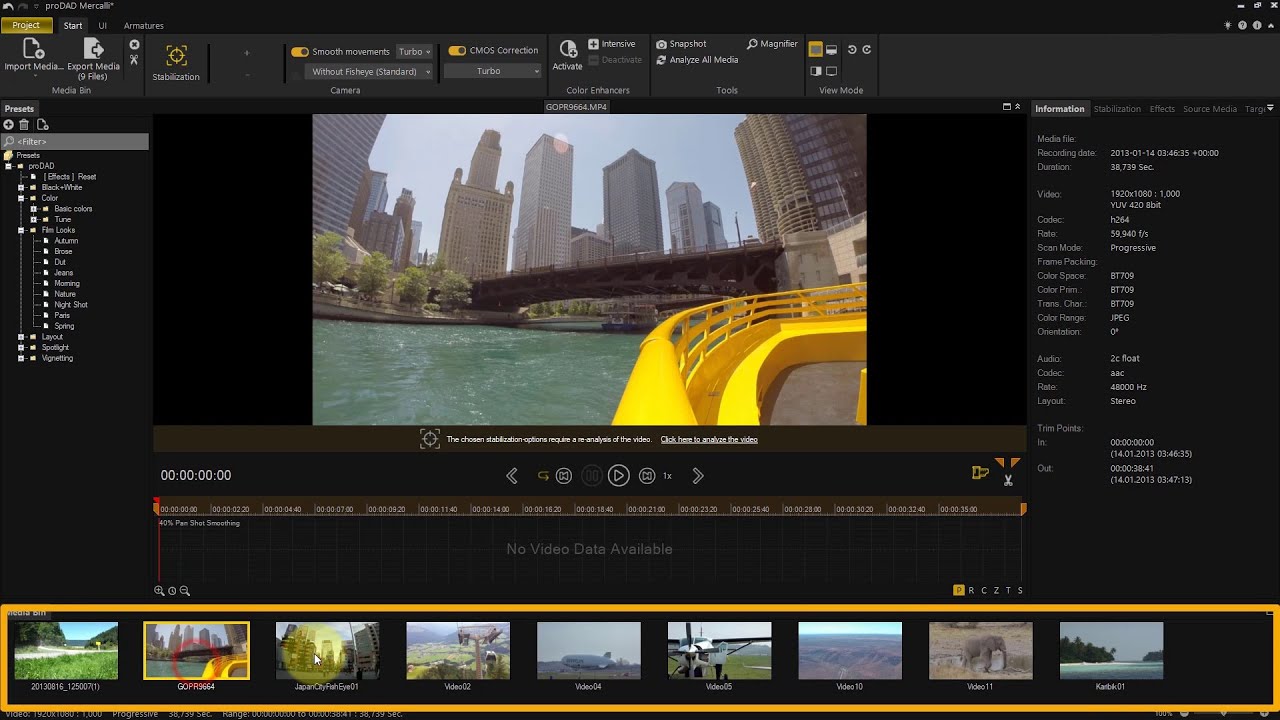Expand the Layout preset folder

click(x=21, y=337)
